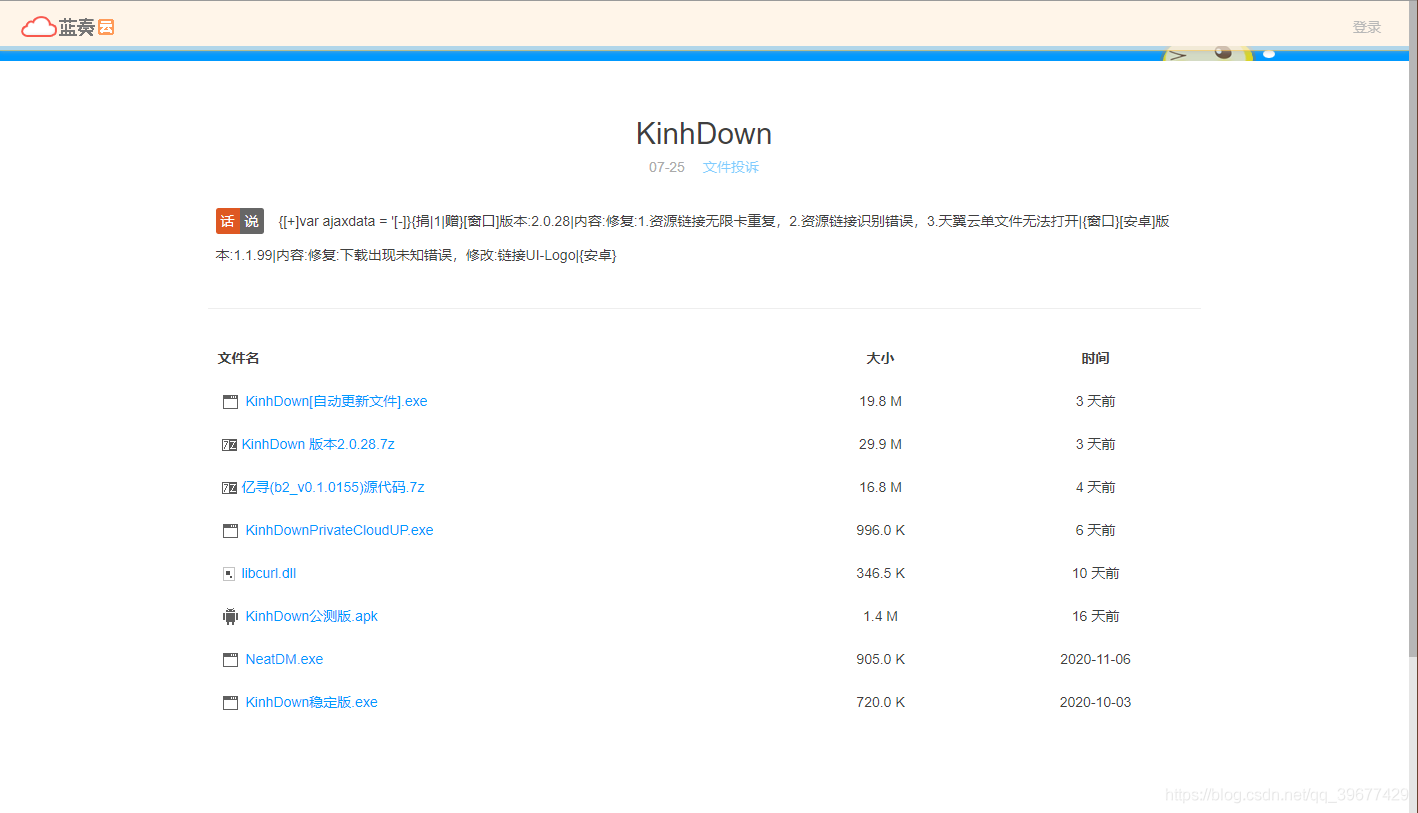The height and width of the screenshot is (813, 1418).
Task: Click the 4 天前 time value
Action: (1095, 487)
